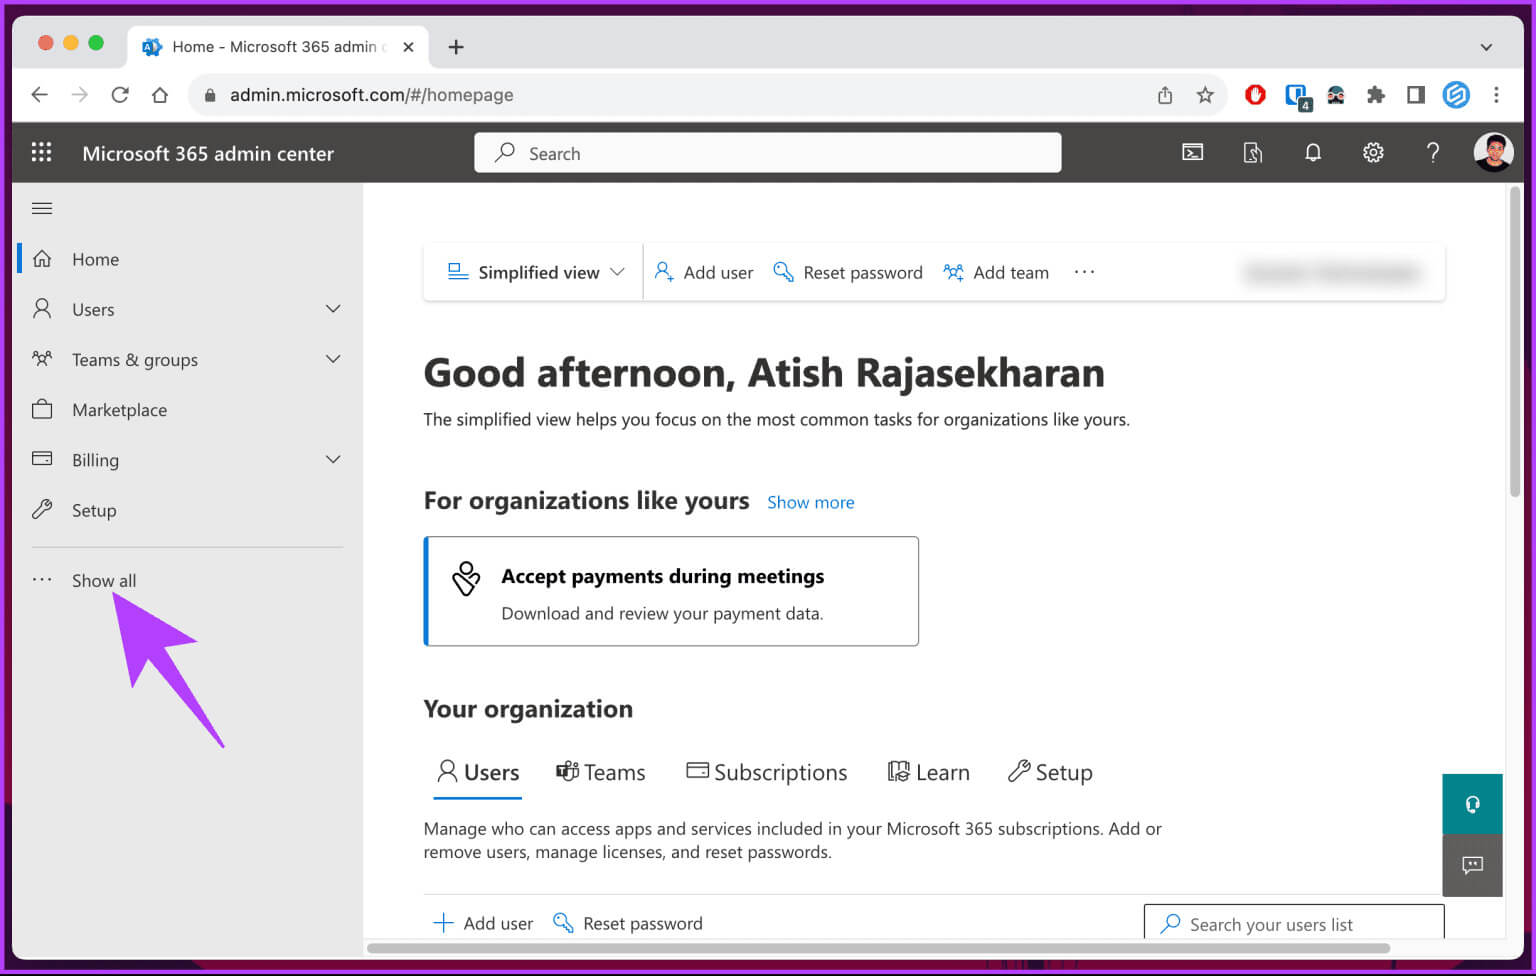The image size is (1536, 976).
Task: Switch to the Learn tab
Action: click(x=929, y=772)
